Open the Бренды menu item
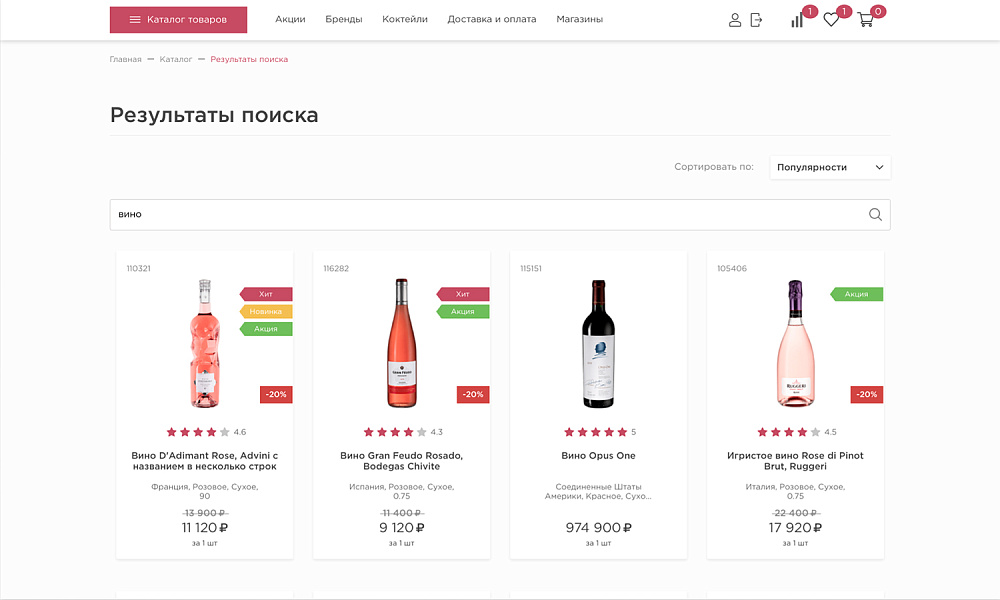This screenshot has height=600, width=1000. 344,18
